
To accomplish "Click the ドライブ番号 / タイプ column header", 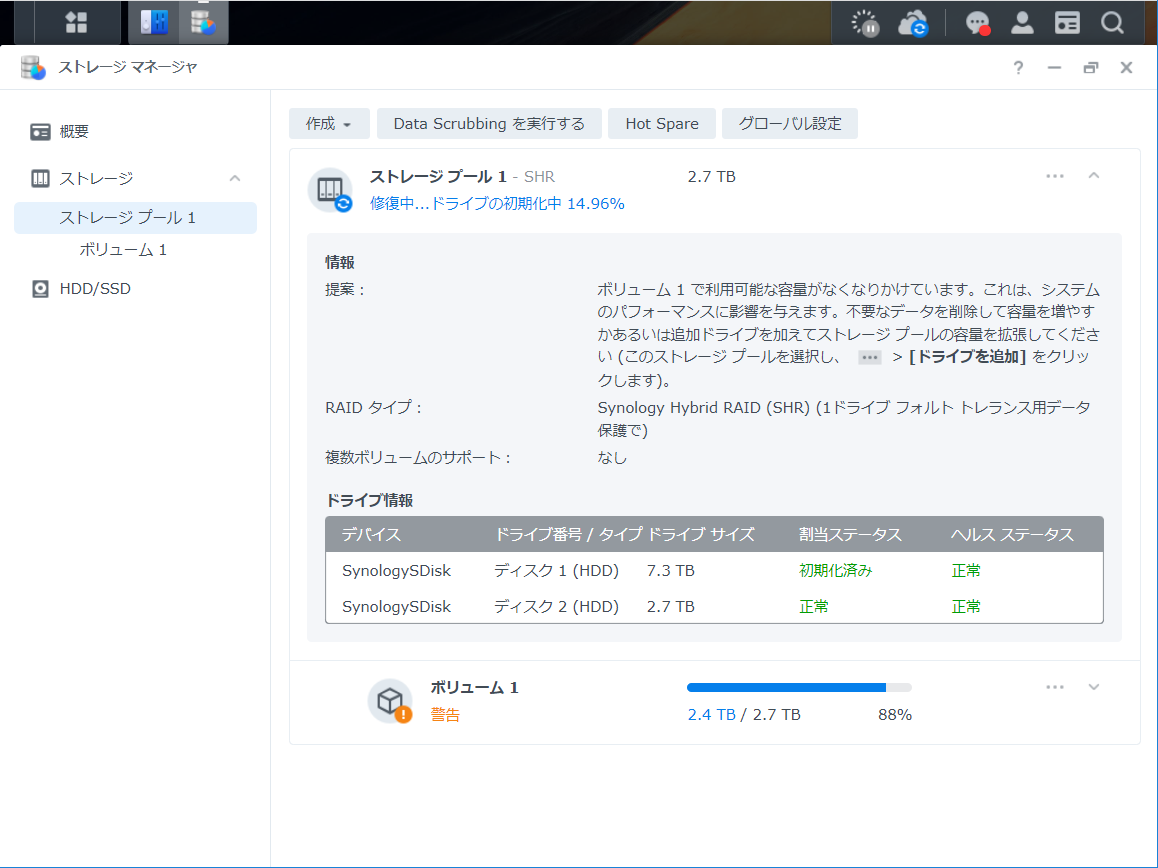I will coord(567,535).
